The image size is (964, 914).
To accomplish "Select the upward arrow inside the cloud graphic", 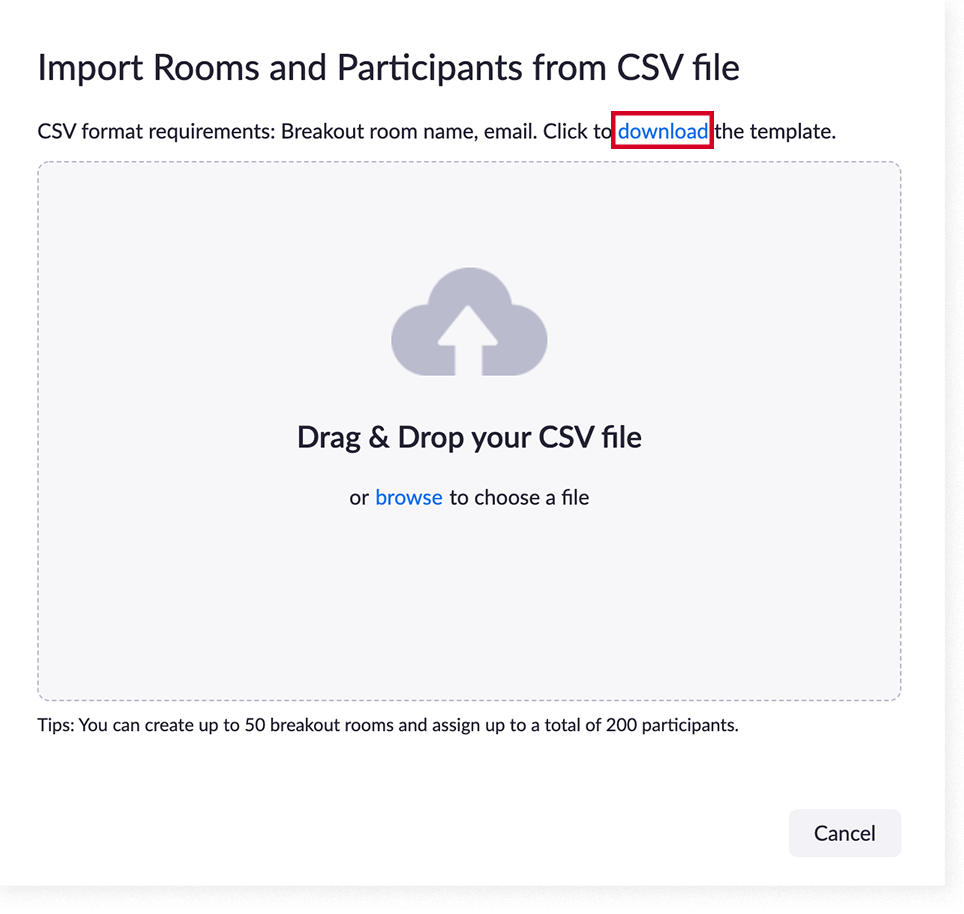I will [x=468, y=335].
